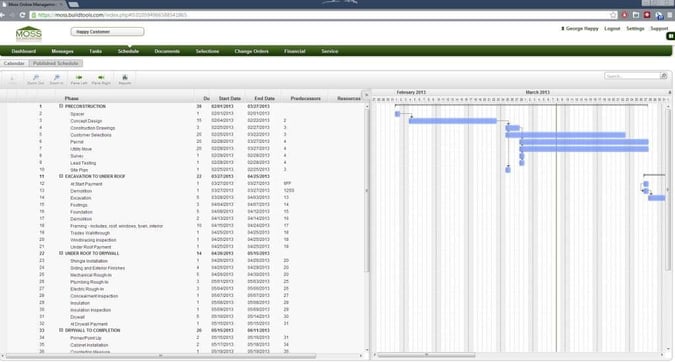This screenshot has height=362, width=675.
Task: Click the search magnifier beside Search box
Action: 663,76
